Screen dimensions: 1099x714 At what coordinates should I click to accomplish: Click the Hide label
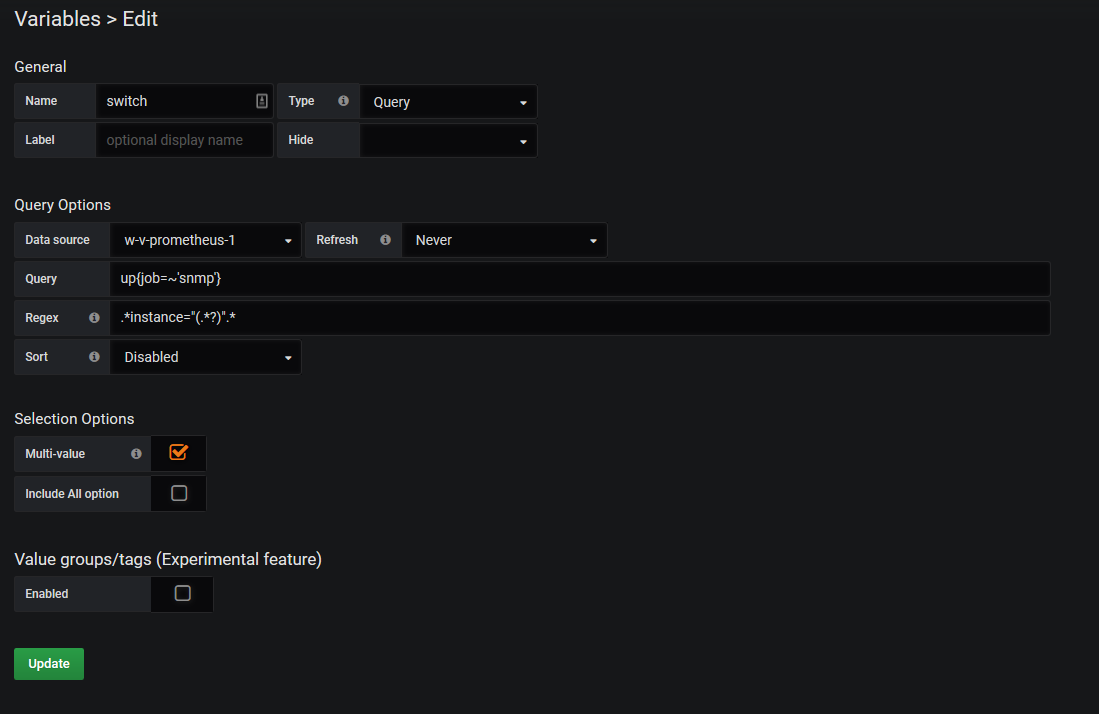(x=301, y=139)
